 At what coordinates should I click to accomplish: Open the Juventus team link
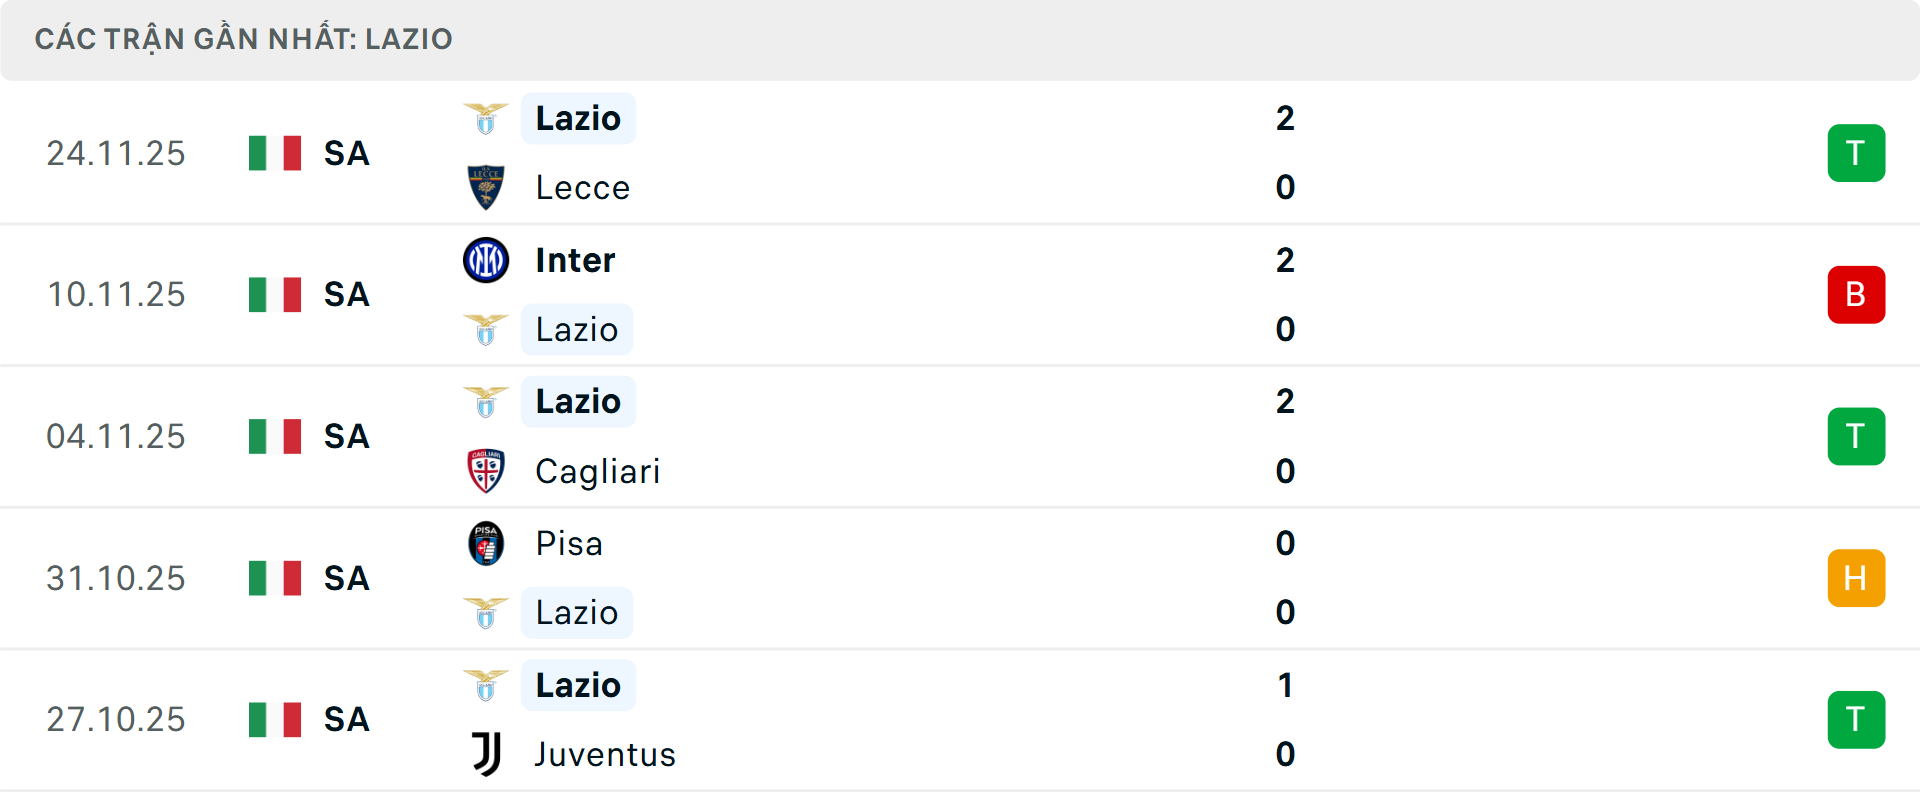[605, 754]
